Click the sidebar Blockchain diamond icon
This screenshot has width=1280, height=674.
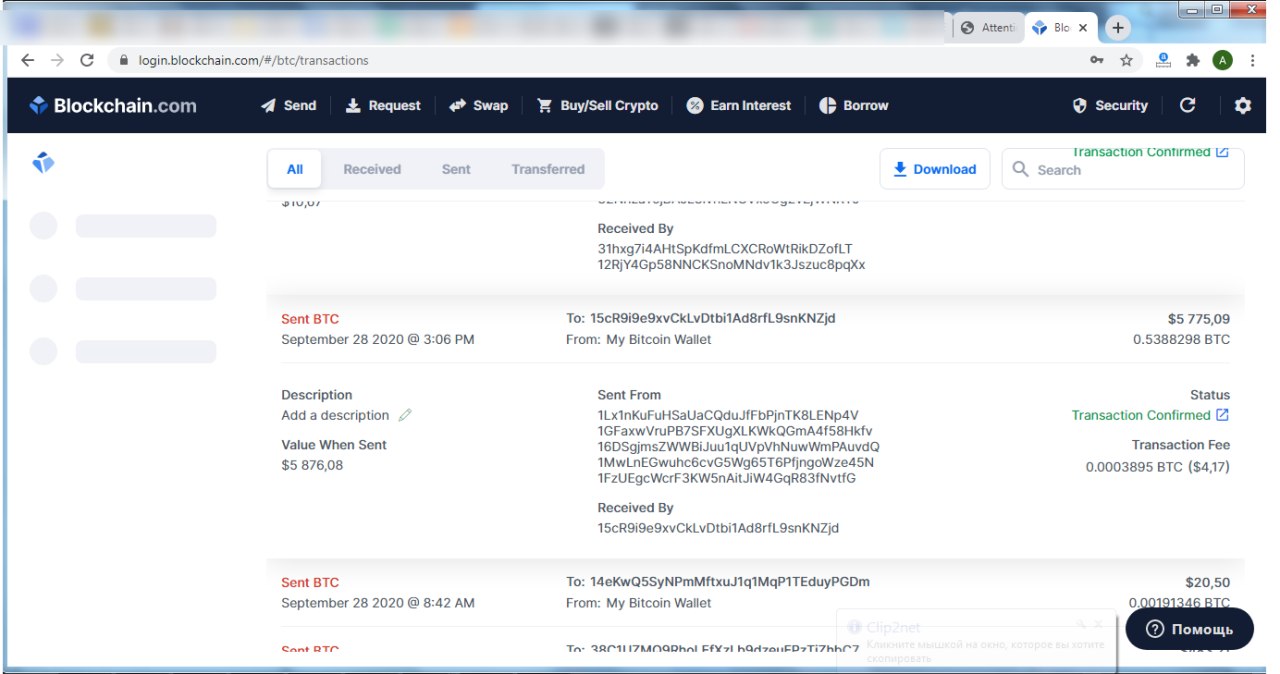(x=43, y=162)
